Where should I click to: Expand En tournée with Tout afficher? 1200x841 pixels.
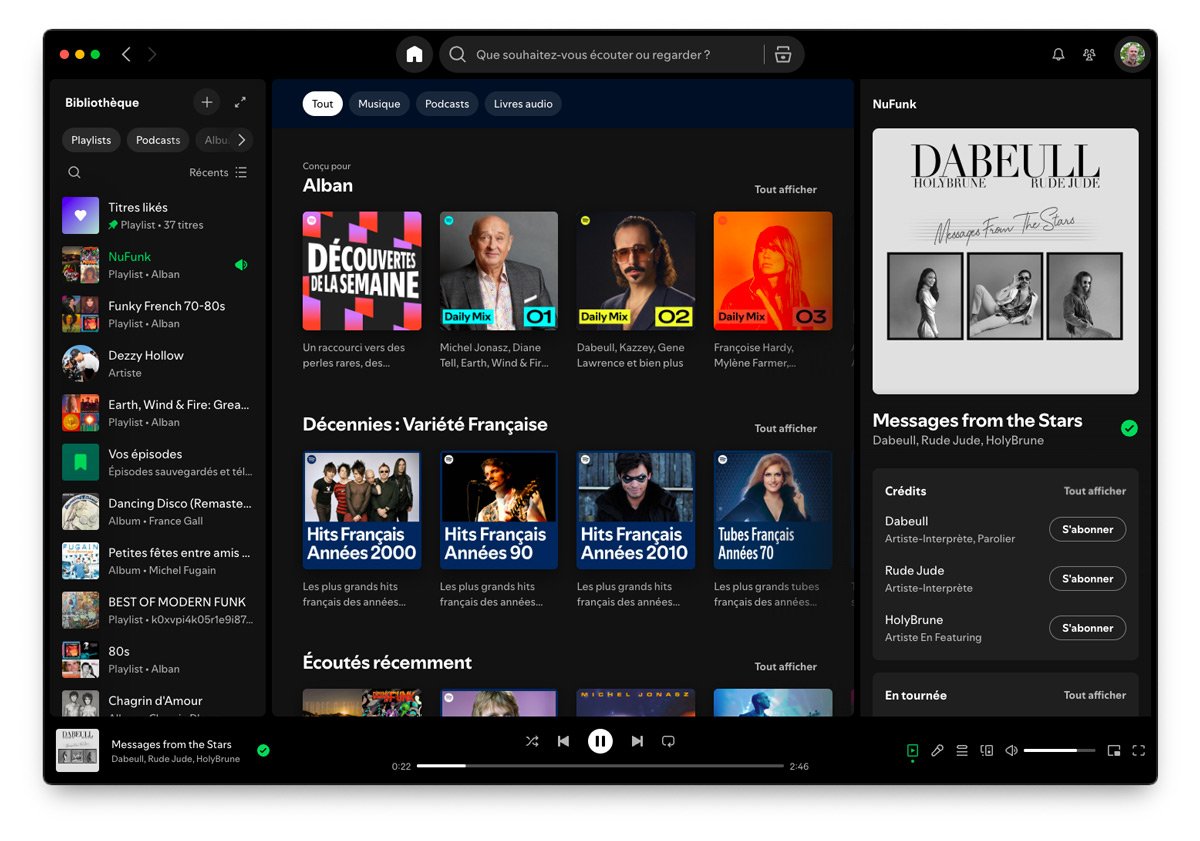[x=1094, y=695]
